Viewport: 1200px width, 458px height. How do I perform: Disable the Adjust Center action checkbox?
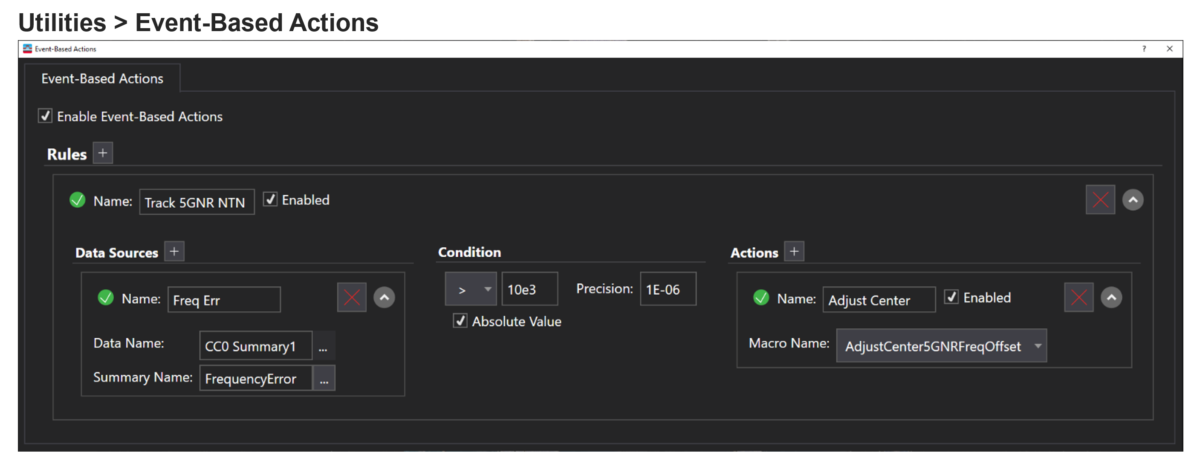951,297
